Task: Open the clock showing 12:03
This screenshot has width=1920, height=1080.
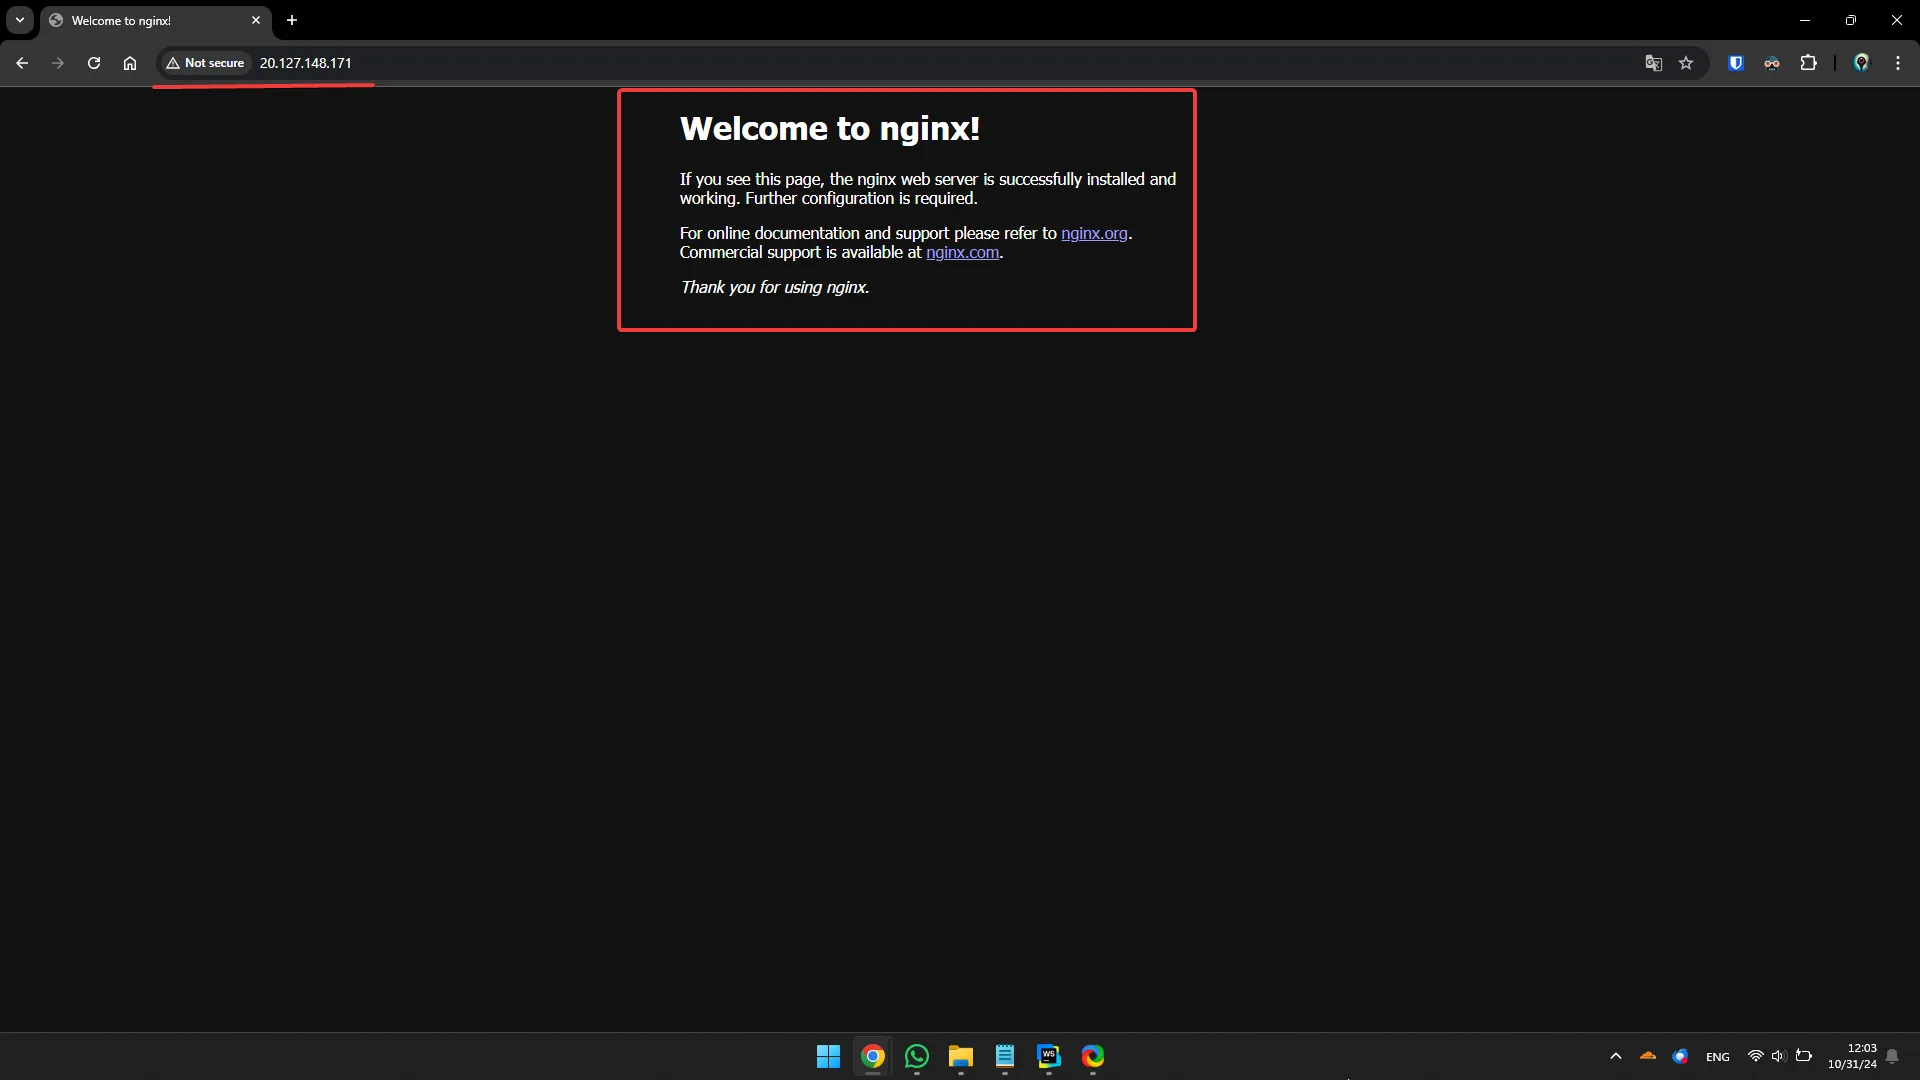Action: [1852, 1056]
